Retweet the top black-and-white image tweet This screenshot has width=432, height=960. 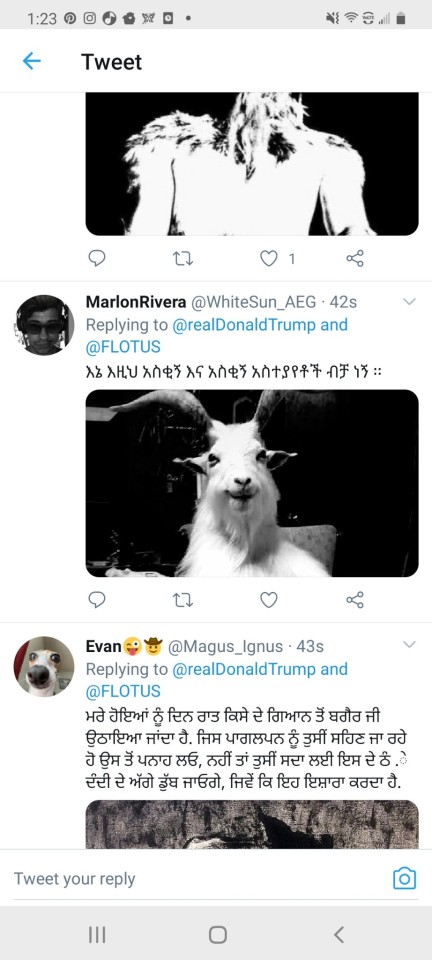pos(183,258)
